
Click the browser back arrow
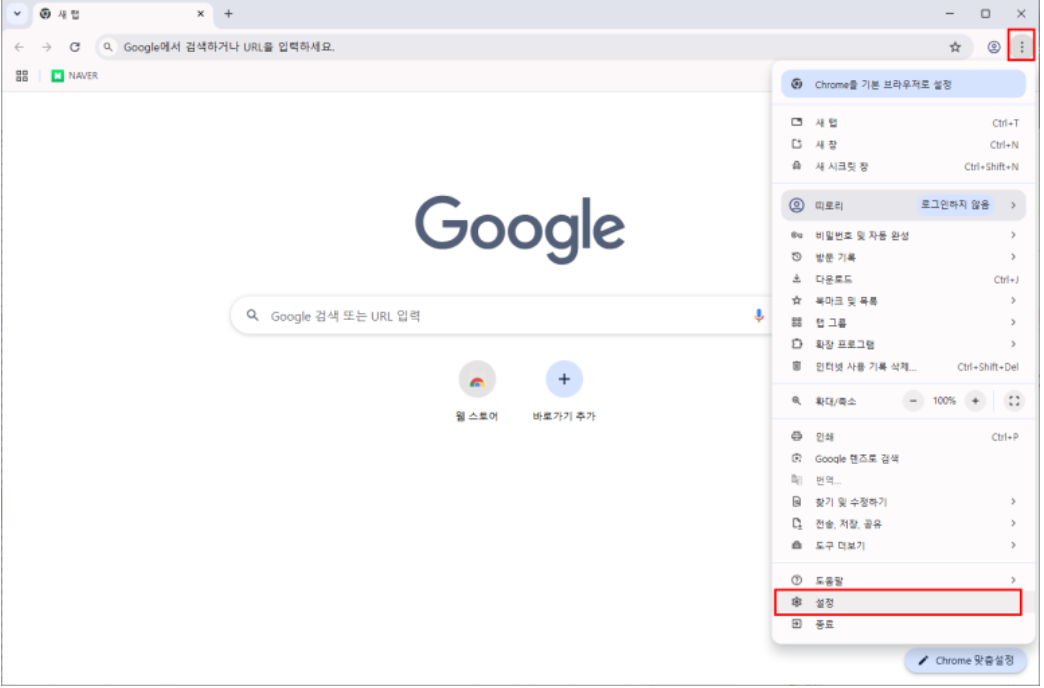click(x=19, y=47)
